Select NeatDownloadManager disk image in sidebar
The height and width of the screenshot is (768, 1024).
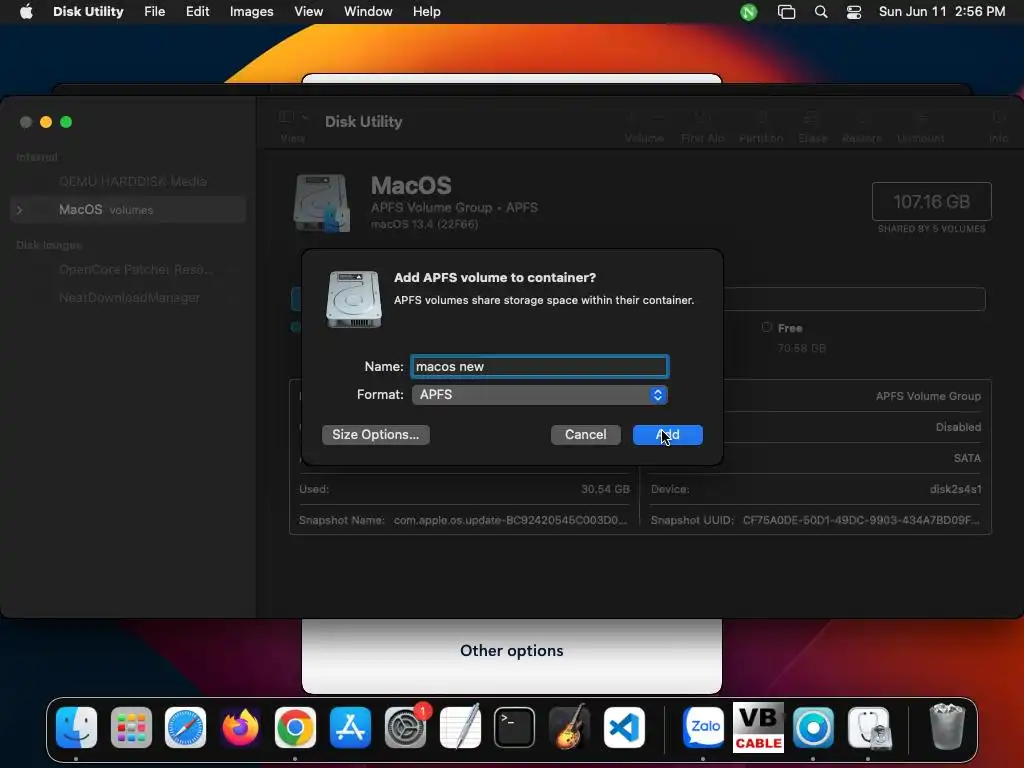129,298
